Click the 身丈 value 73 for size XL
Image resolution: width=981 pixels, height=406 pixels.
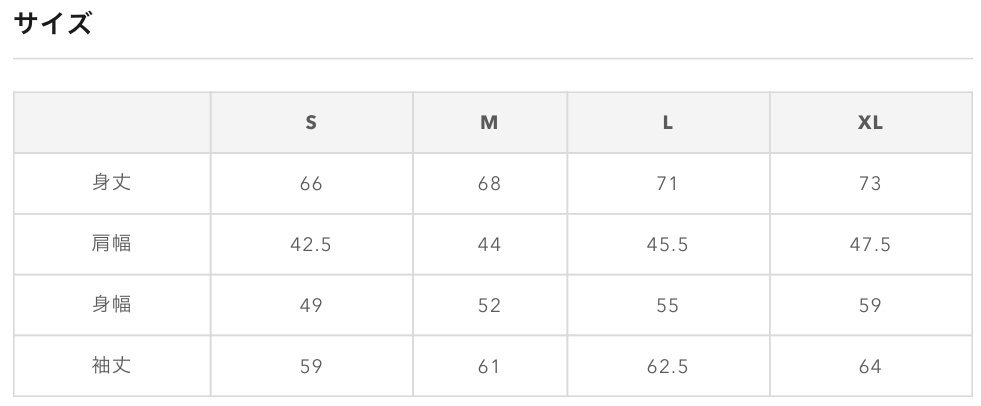(x=870, y=184)
